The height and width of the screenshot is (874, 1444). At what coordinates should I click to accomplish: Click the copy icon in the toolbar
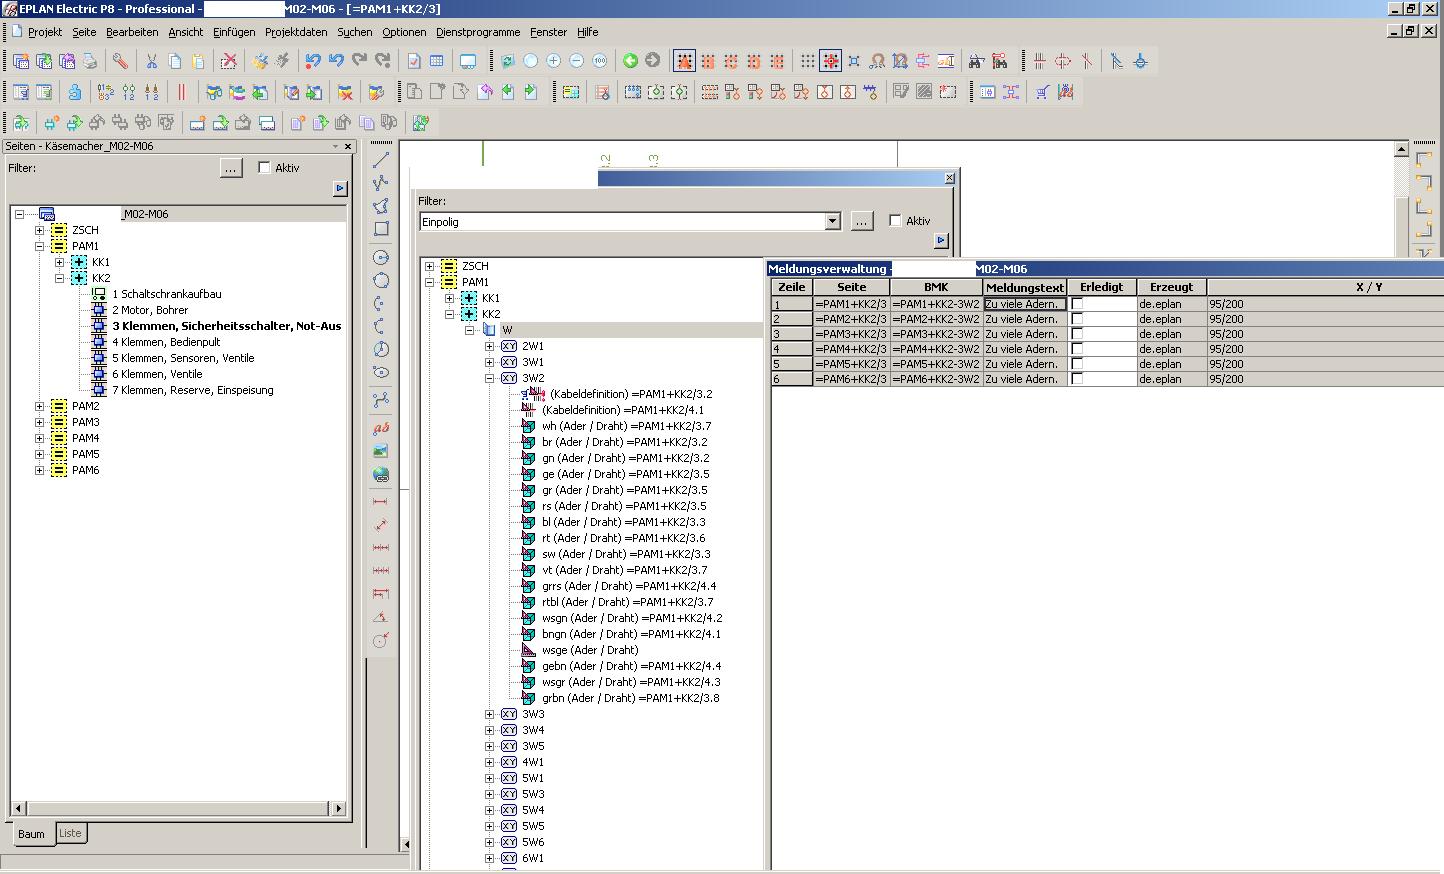coord(175,61)
